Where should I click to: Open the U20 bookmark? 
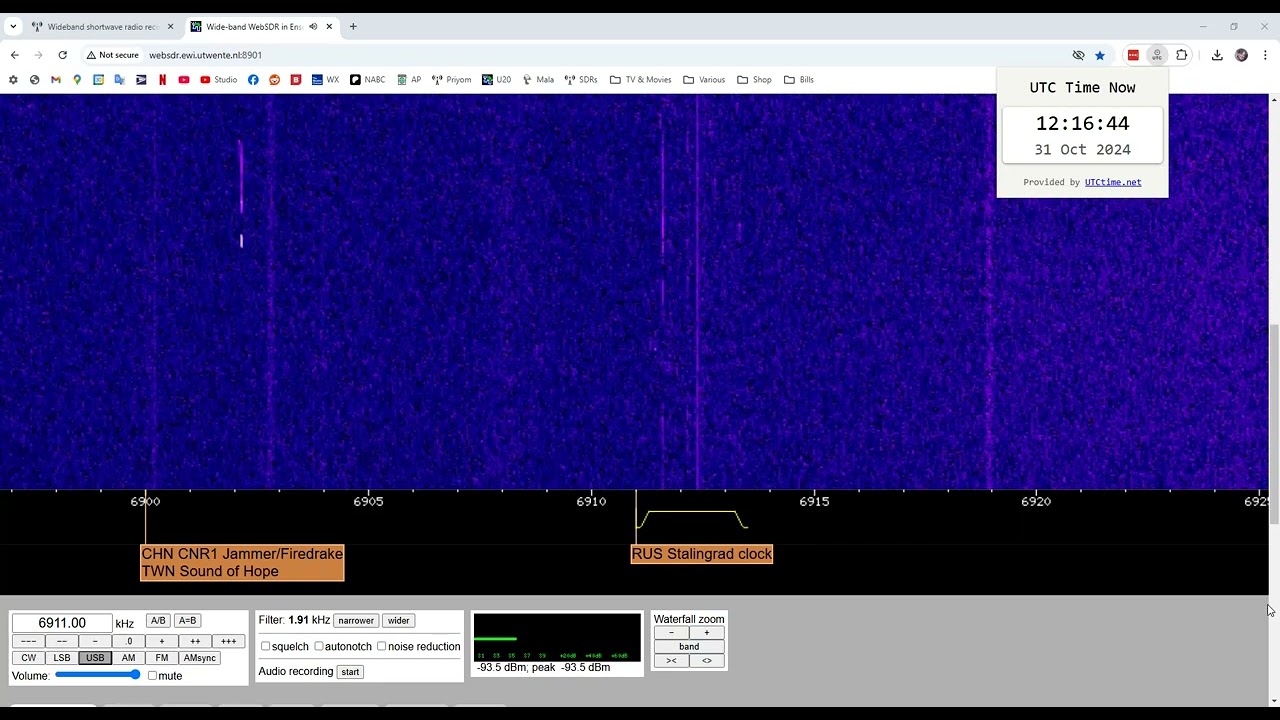click(x=497, y=80)
